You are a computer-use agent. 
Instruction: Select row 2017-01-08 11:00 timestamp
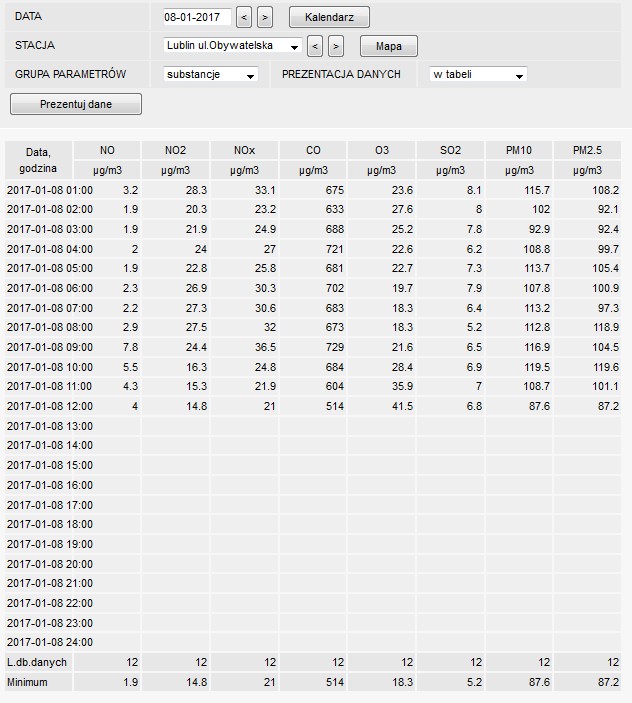[50, 386]
